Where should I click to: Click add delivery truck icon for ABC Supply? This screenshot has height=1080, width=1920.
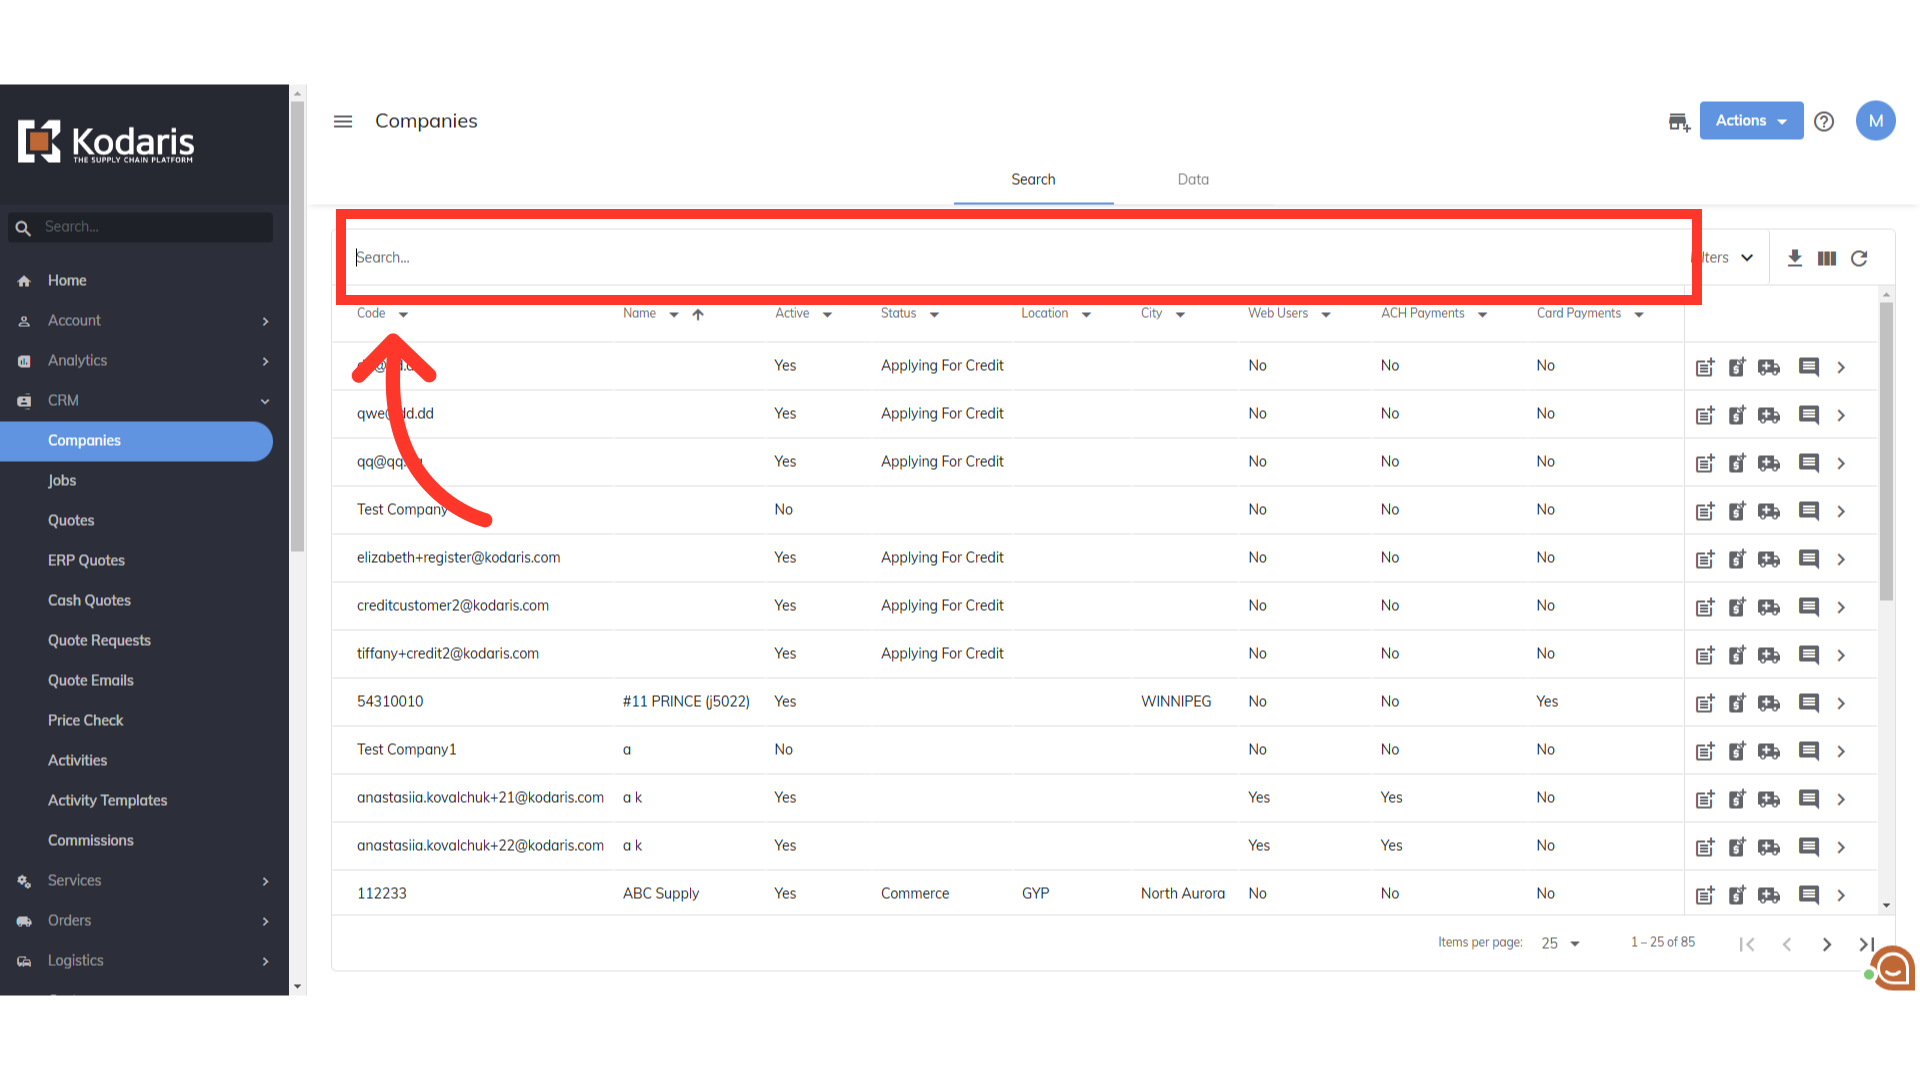coord(1769,895)
